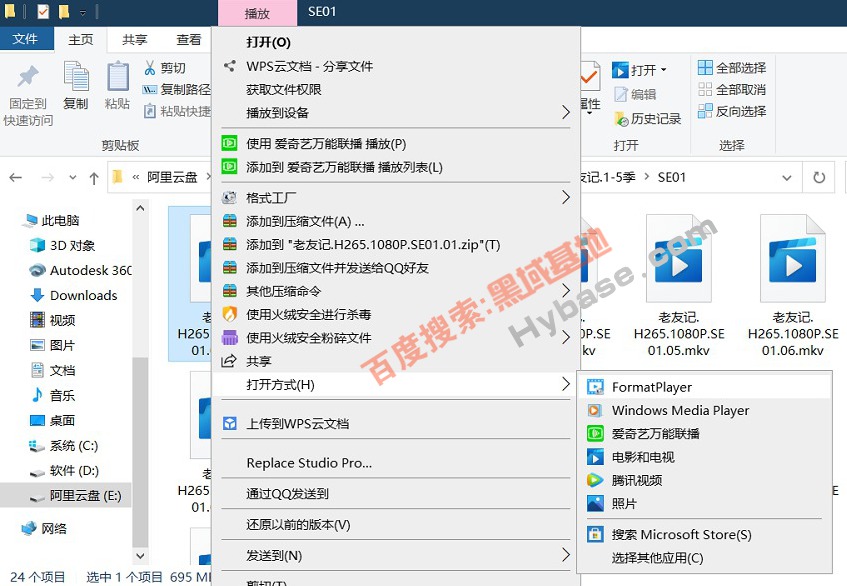Click the quick access checkmark Properties icon

43,11
